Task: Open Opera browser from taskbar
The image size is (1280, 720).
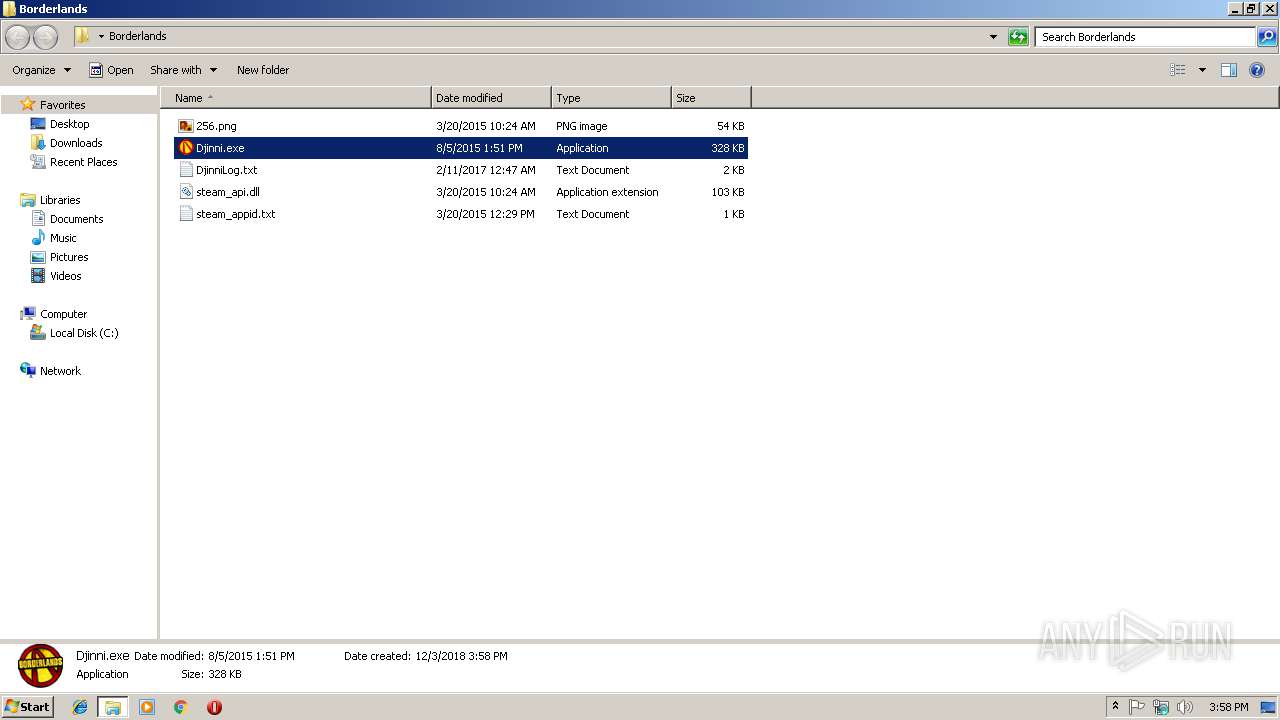Action: click(x=214, y=707)
